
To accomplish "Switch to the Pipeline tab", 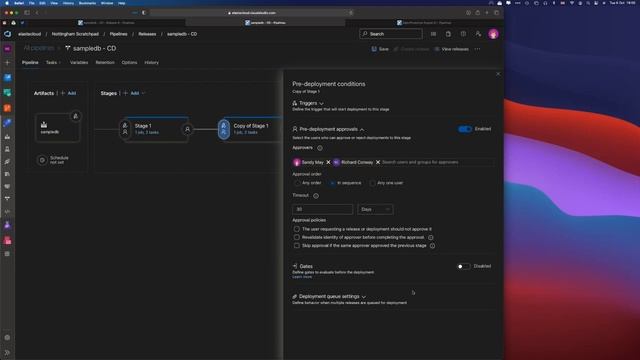I will click(x=30, y=62).
